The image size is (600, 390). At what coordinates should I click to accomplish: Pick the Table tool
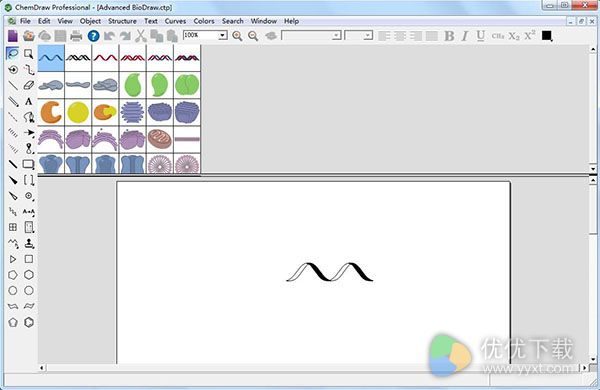pyautogui.click(x=13, y=227)
